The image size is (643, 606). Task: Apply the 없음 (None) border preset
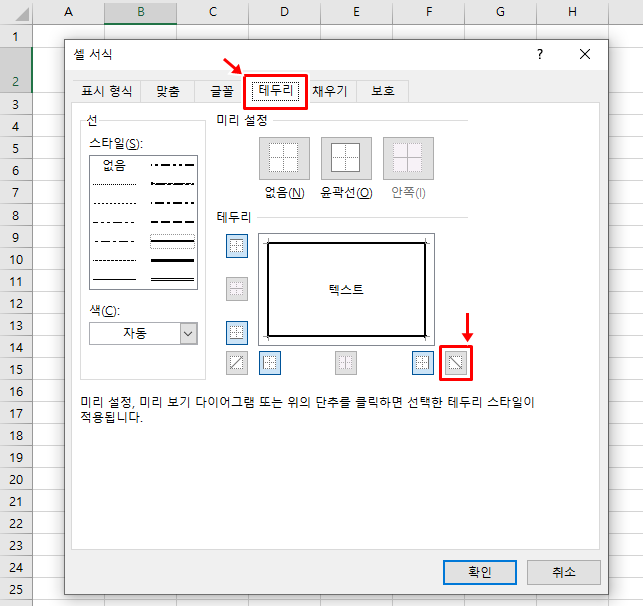click(284, 158)
